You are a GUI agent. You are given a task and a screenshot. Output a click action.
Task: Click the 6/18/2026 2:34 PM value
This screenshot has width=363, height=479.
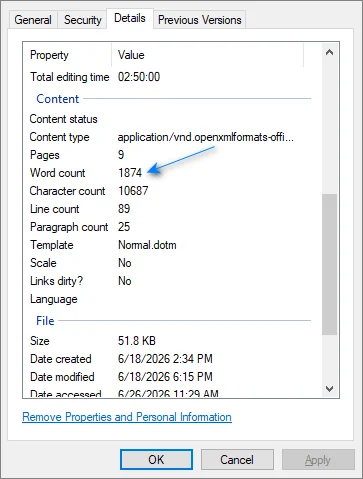[x=165, y=359]
